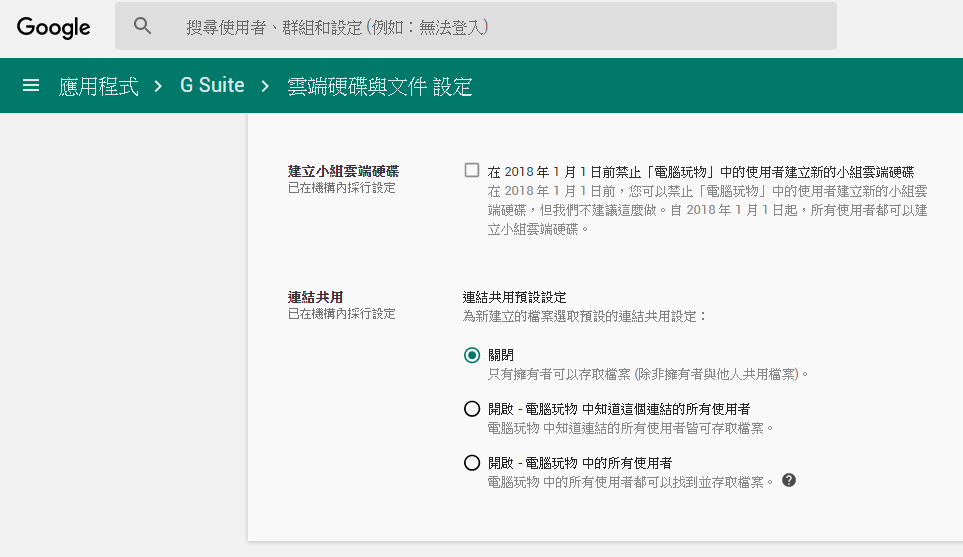The height and width of the screenshot is (557, 963).
Task: Click the 連結共用 section heading
Action: tap(316, 297)
